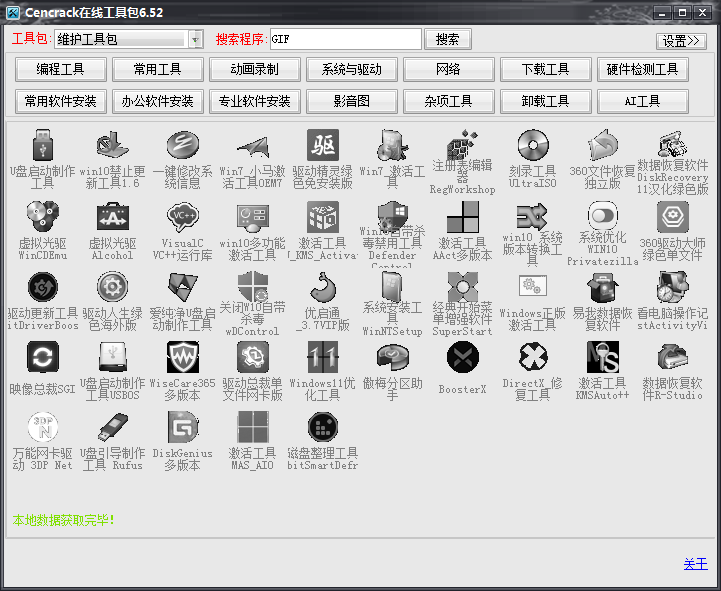Image resolution: width=721 pixels, height=591 pixels.
Task: Open DirectX_修复工具
Action: tap(532, 357)
